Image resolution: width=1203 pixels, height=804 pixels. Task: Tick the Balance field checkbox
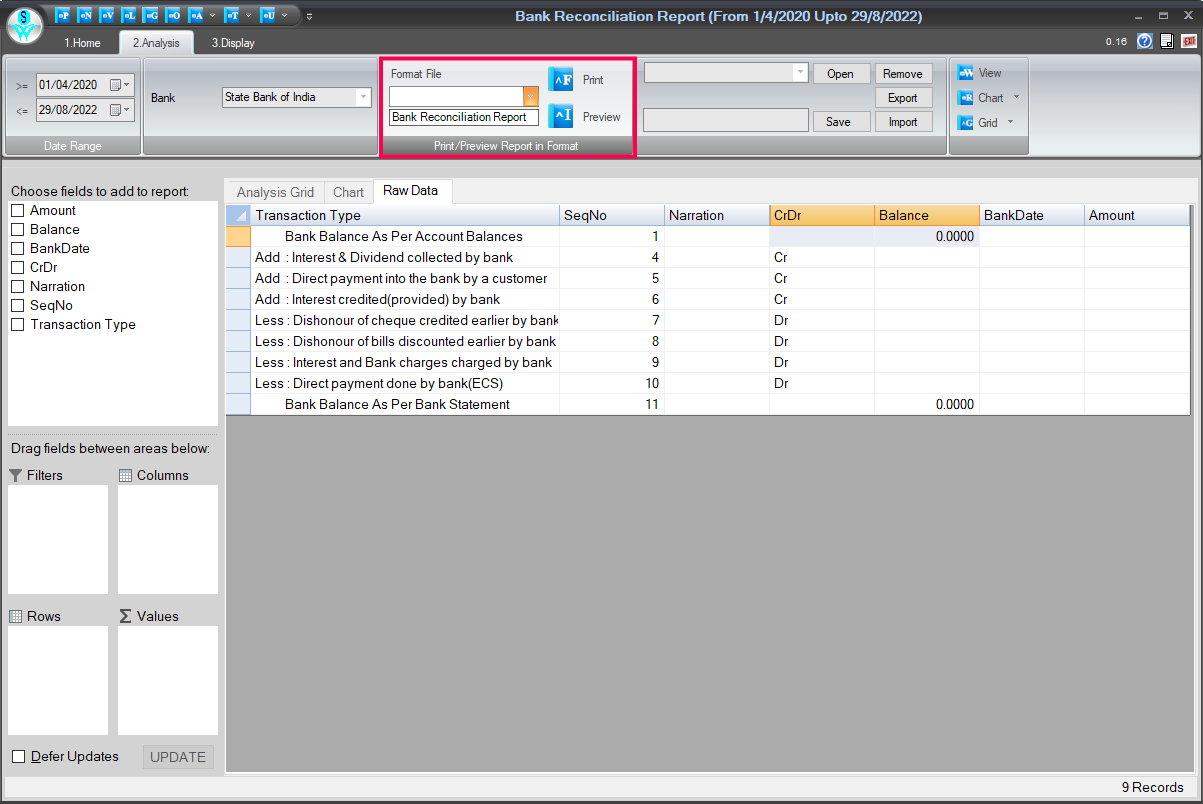pyautogui.click(x=18, y=230)
